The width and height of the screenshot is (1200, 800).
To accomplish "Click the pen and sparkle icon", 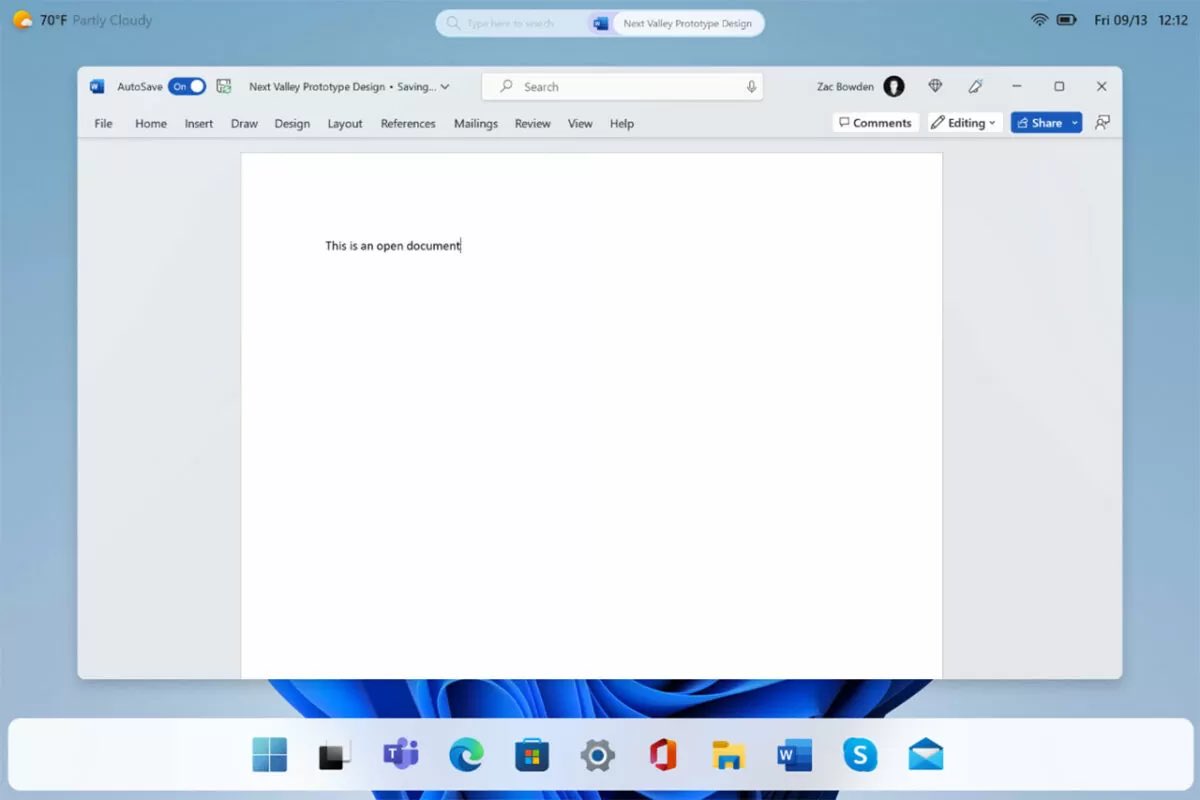I will tap(975, 87).
